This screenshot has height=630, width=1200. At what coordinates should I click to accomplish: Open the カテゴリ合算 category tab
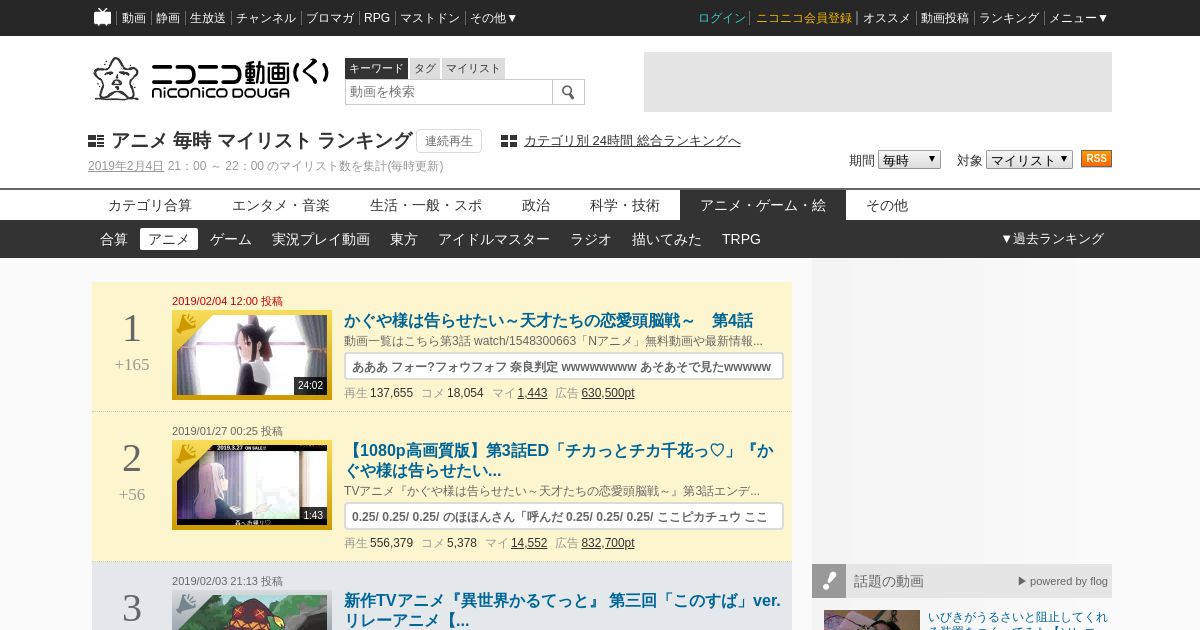point(150,205)
